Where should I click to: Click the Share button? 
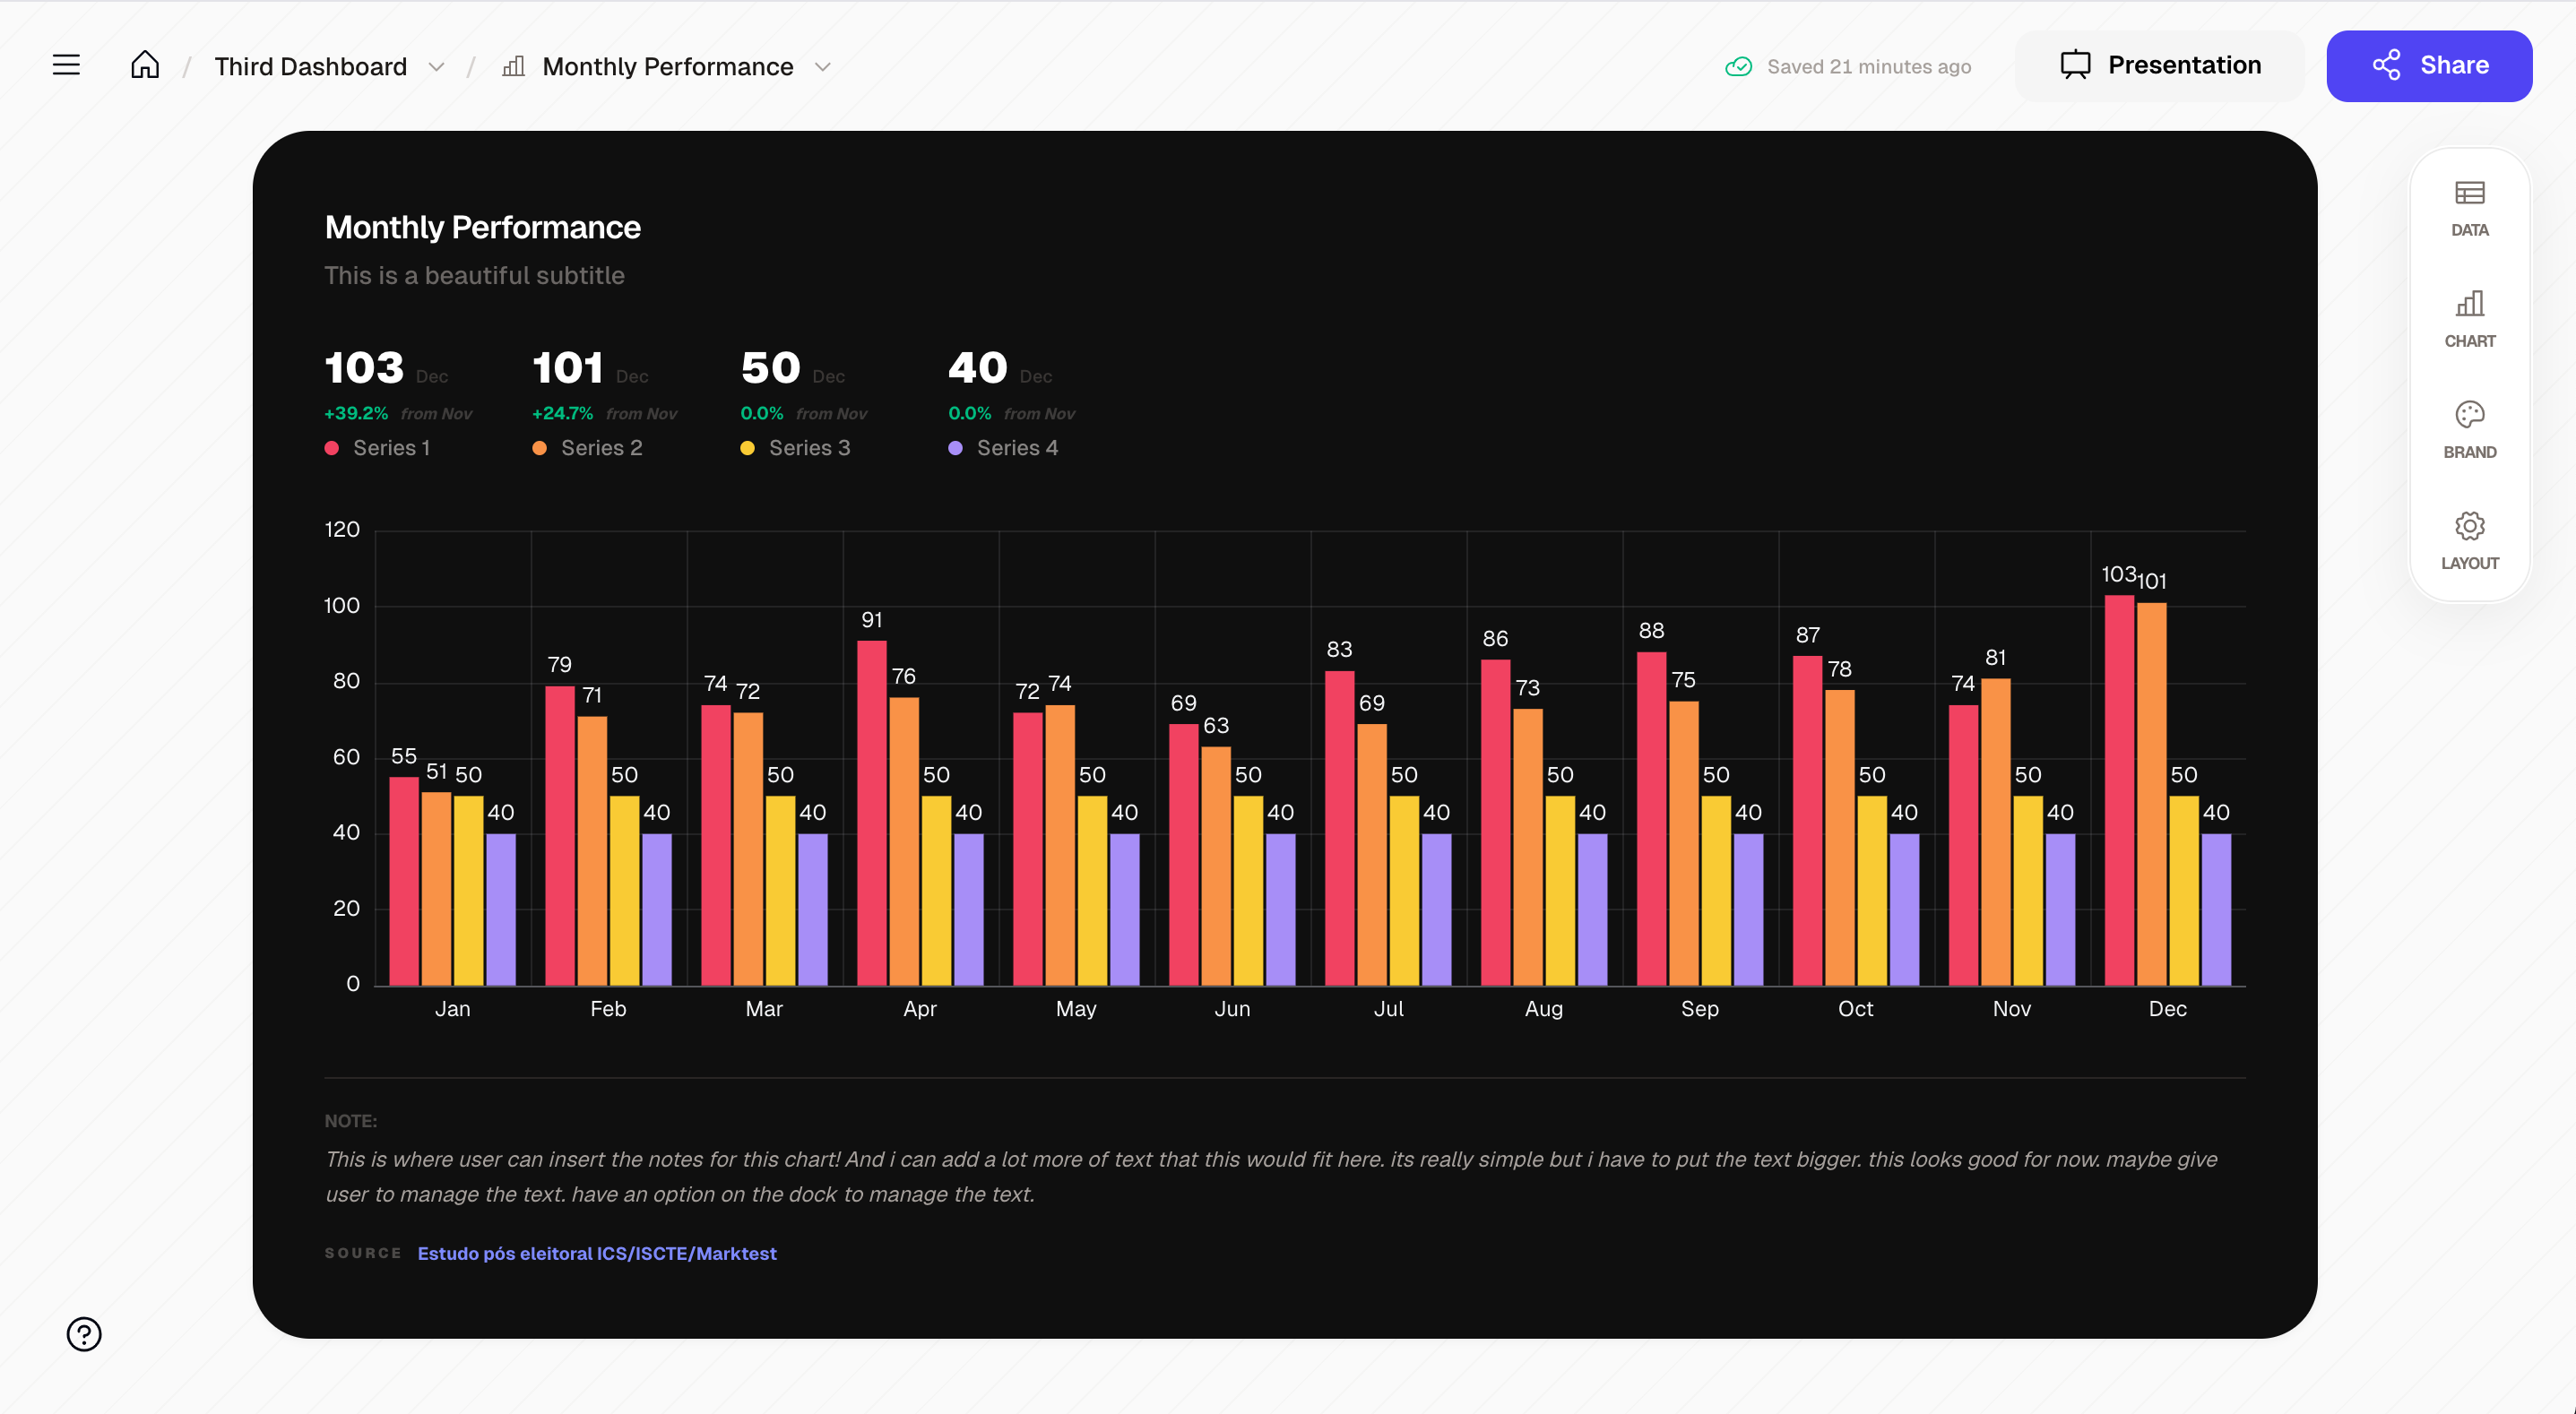(2428, 65)
